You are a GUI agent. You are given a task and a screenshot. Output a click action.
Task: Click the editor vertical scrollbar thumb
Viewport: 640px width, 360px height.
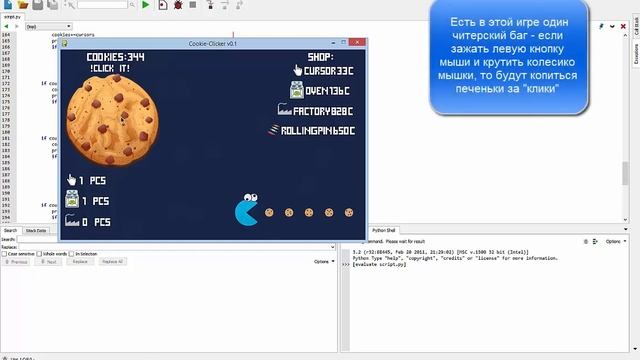(625, 173)
